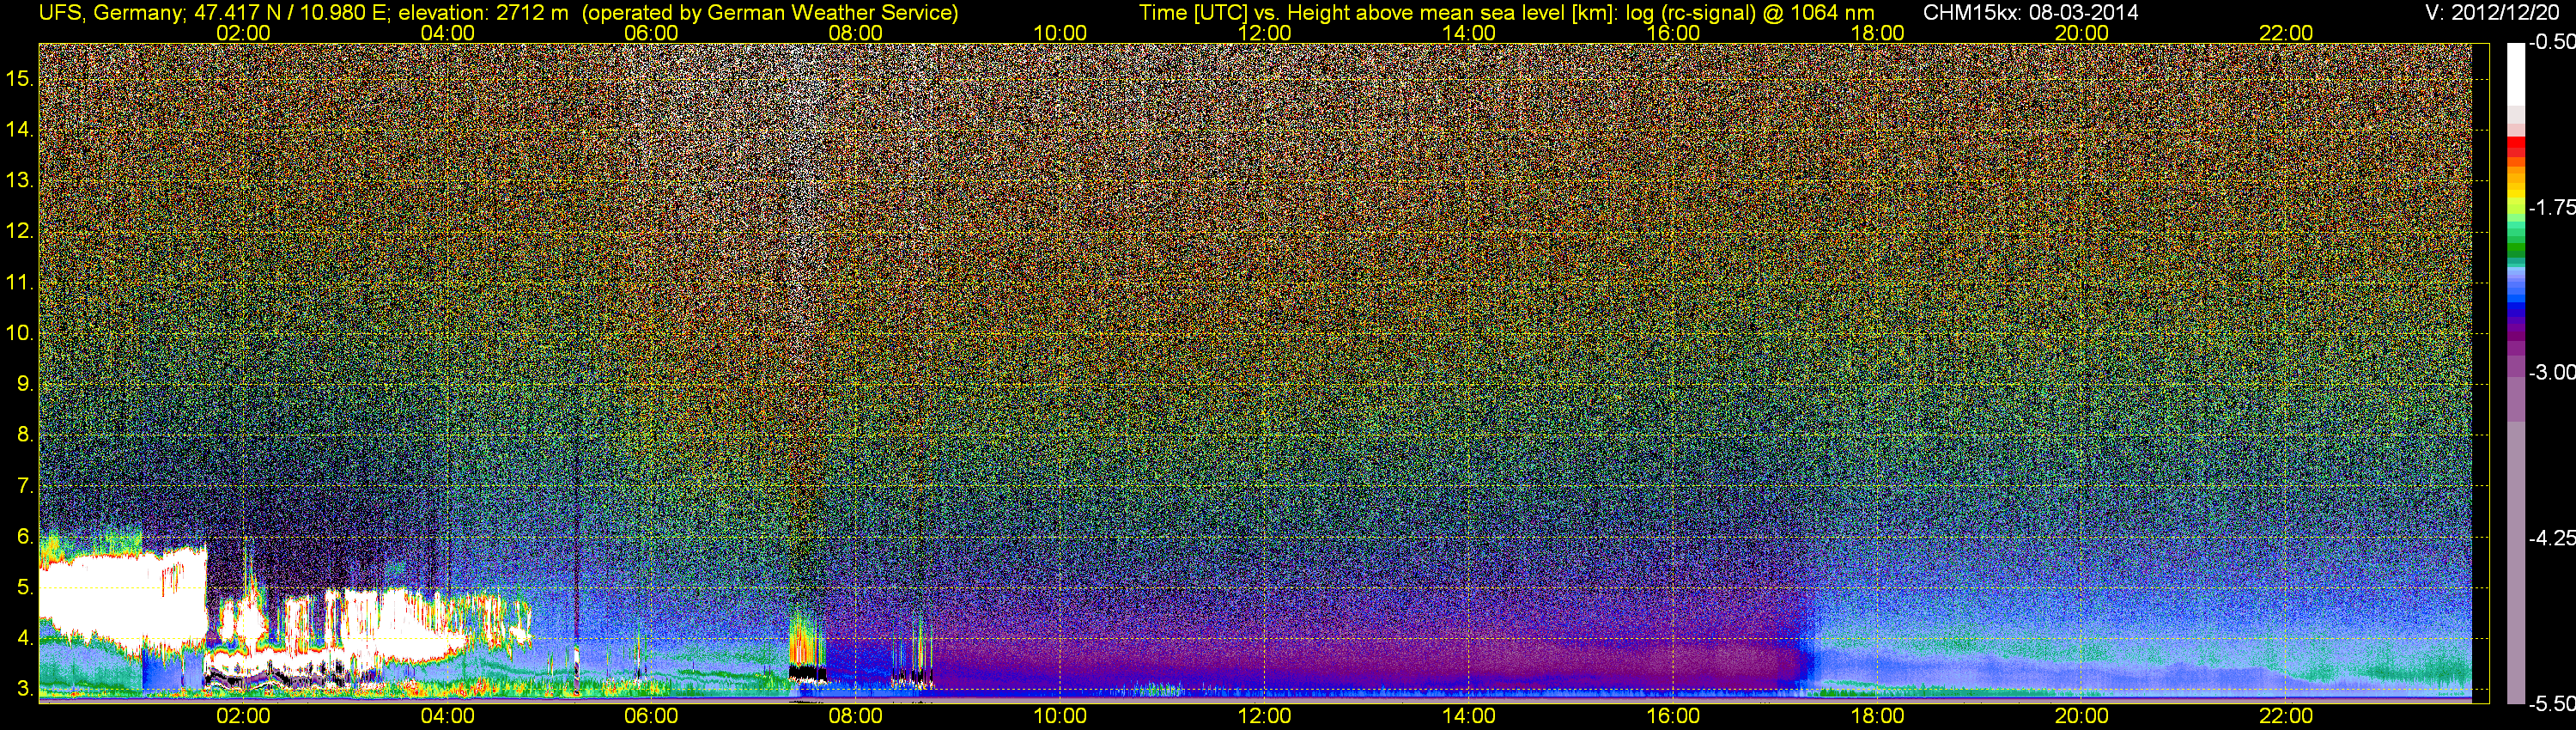Click "04:00" on the lower time axis

coord(447,716)
